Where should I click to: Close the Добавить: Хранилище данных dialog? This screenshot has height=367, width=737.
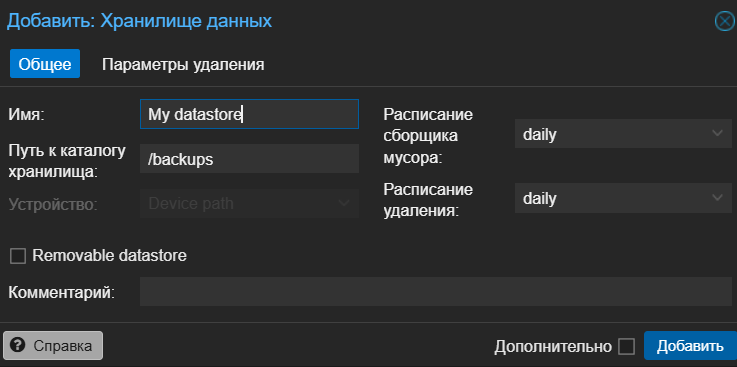(x=724, y=21)
